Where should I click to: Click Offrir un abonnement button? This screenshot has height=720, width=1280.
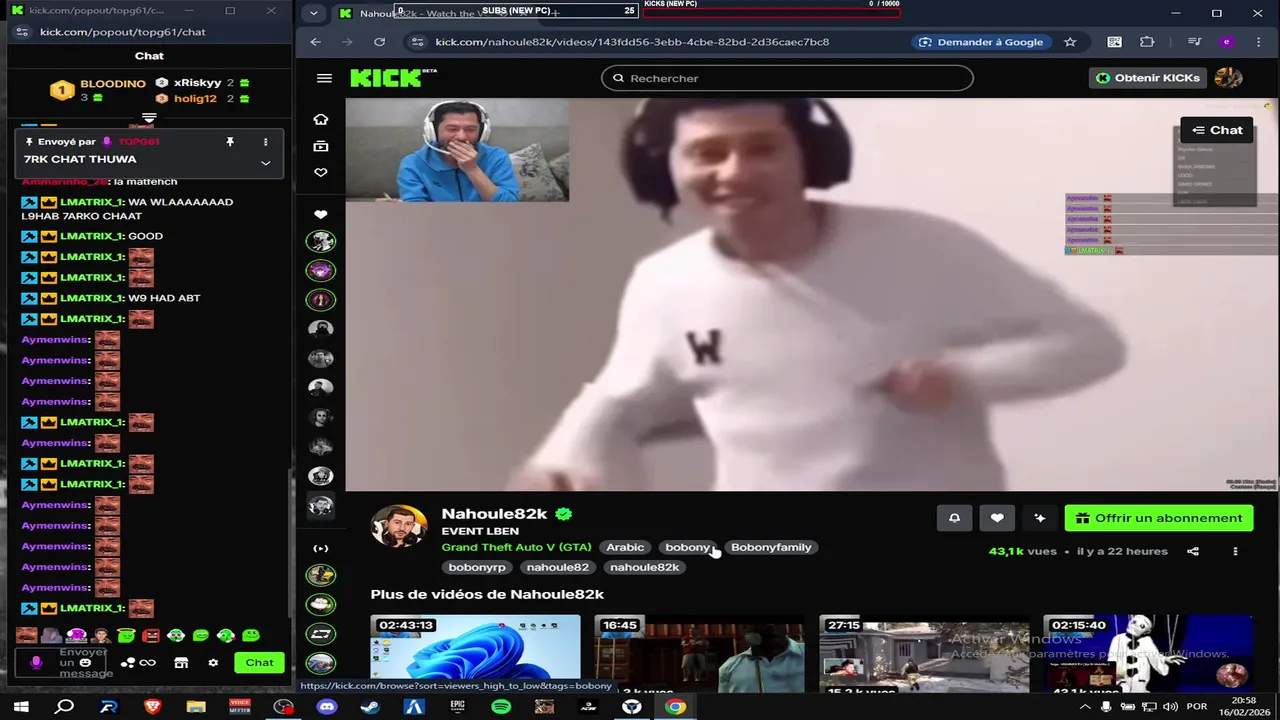pyautogui.click(x=1159, y=518)
